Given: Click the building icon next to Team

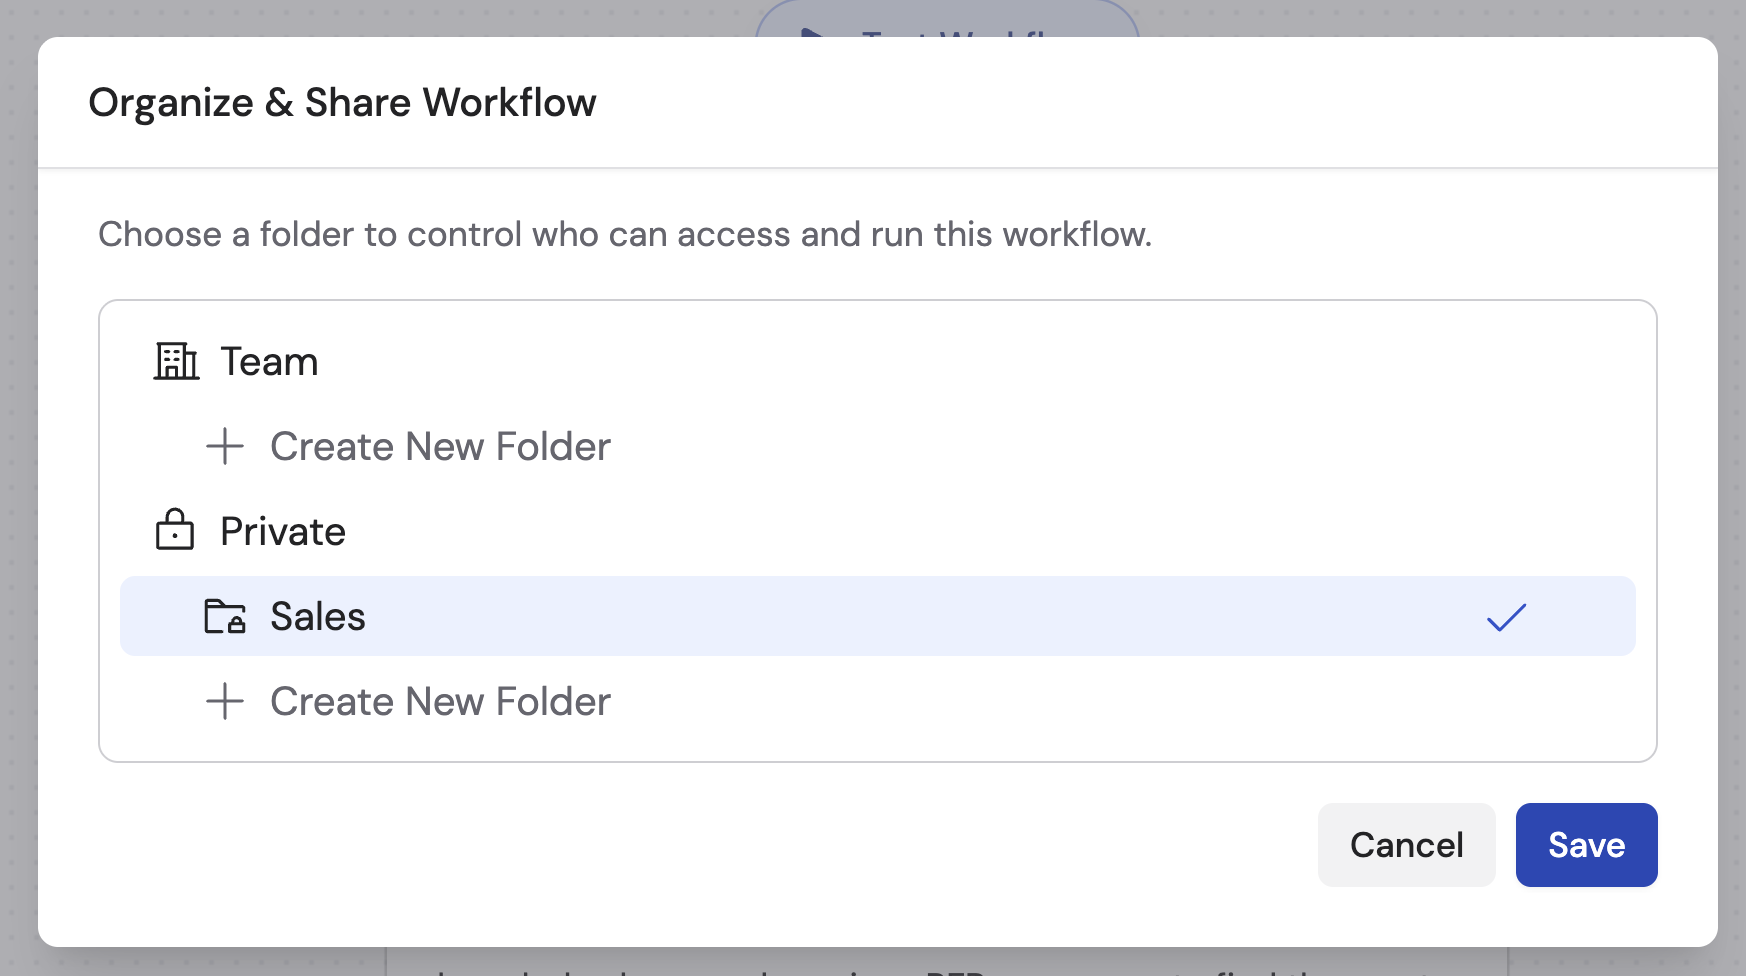Looking at the screenshot, I should (x=176, y=361).
